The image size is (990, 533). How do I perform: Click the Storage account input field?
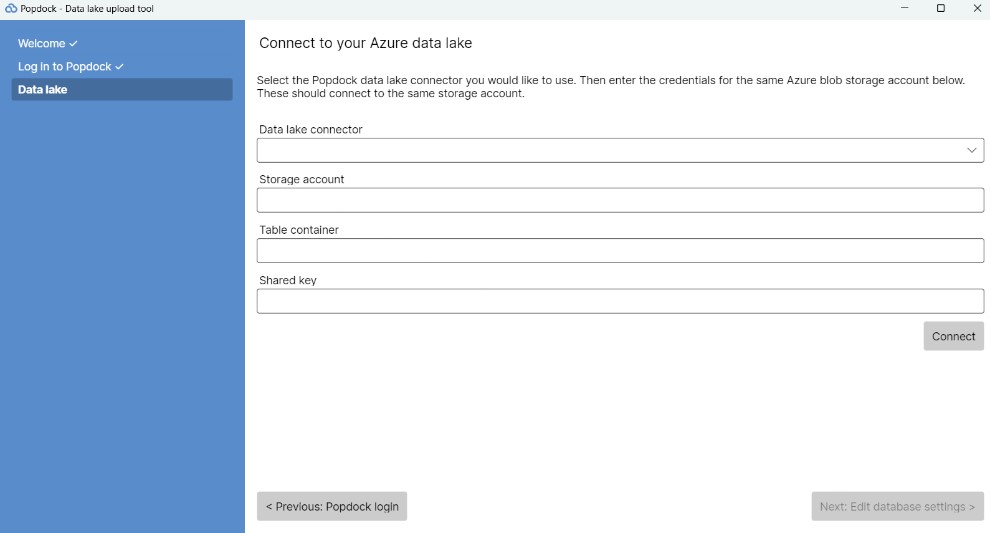click(620, 200)
